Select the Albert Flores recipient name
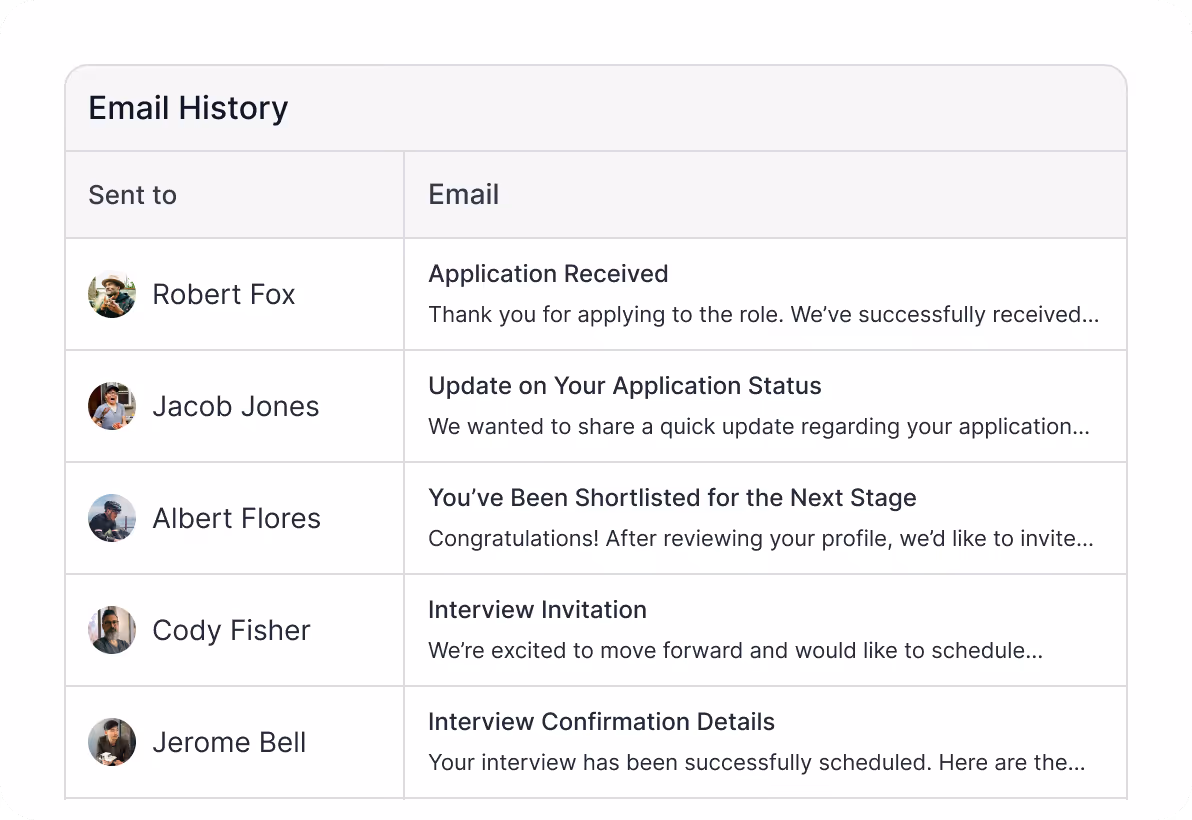This screenshot has height=820, width=1192. 237,518
